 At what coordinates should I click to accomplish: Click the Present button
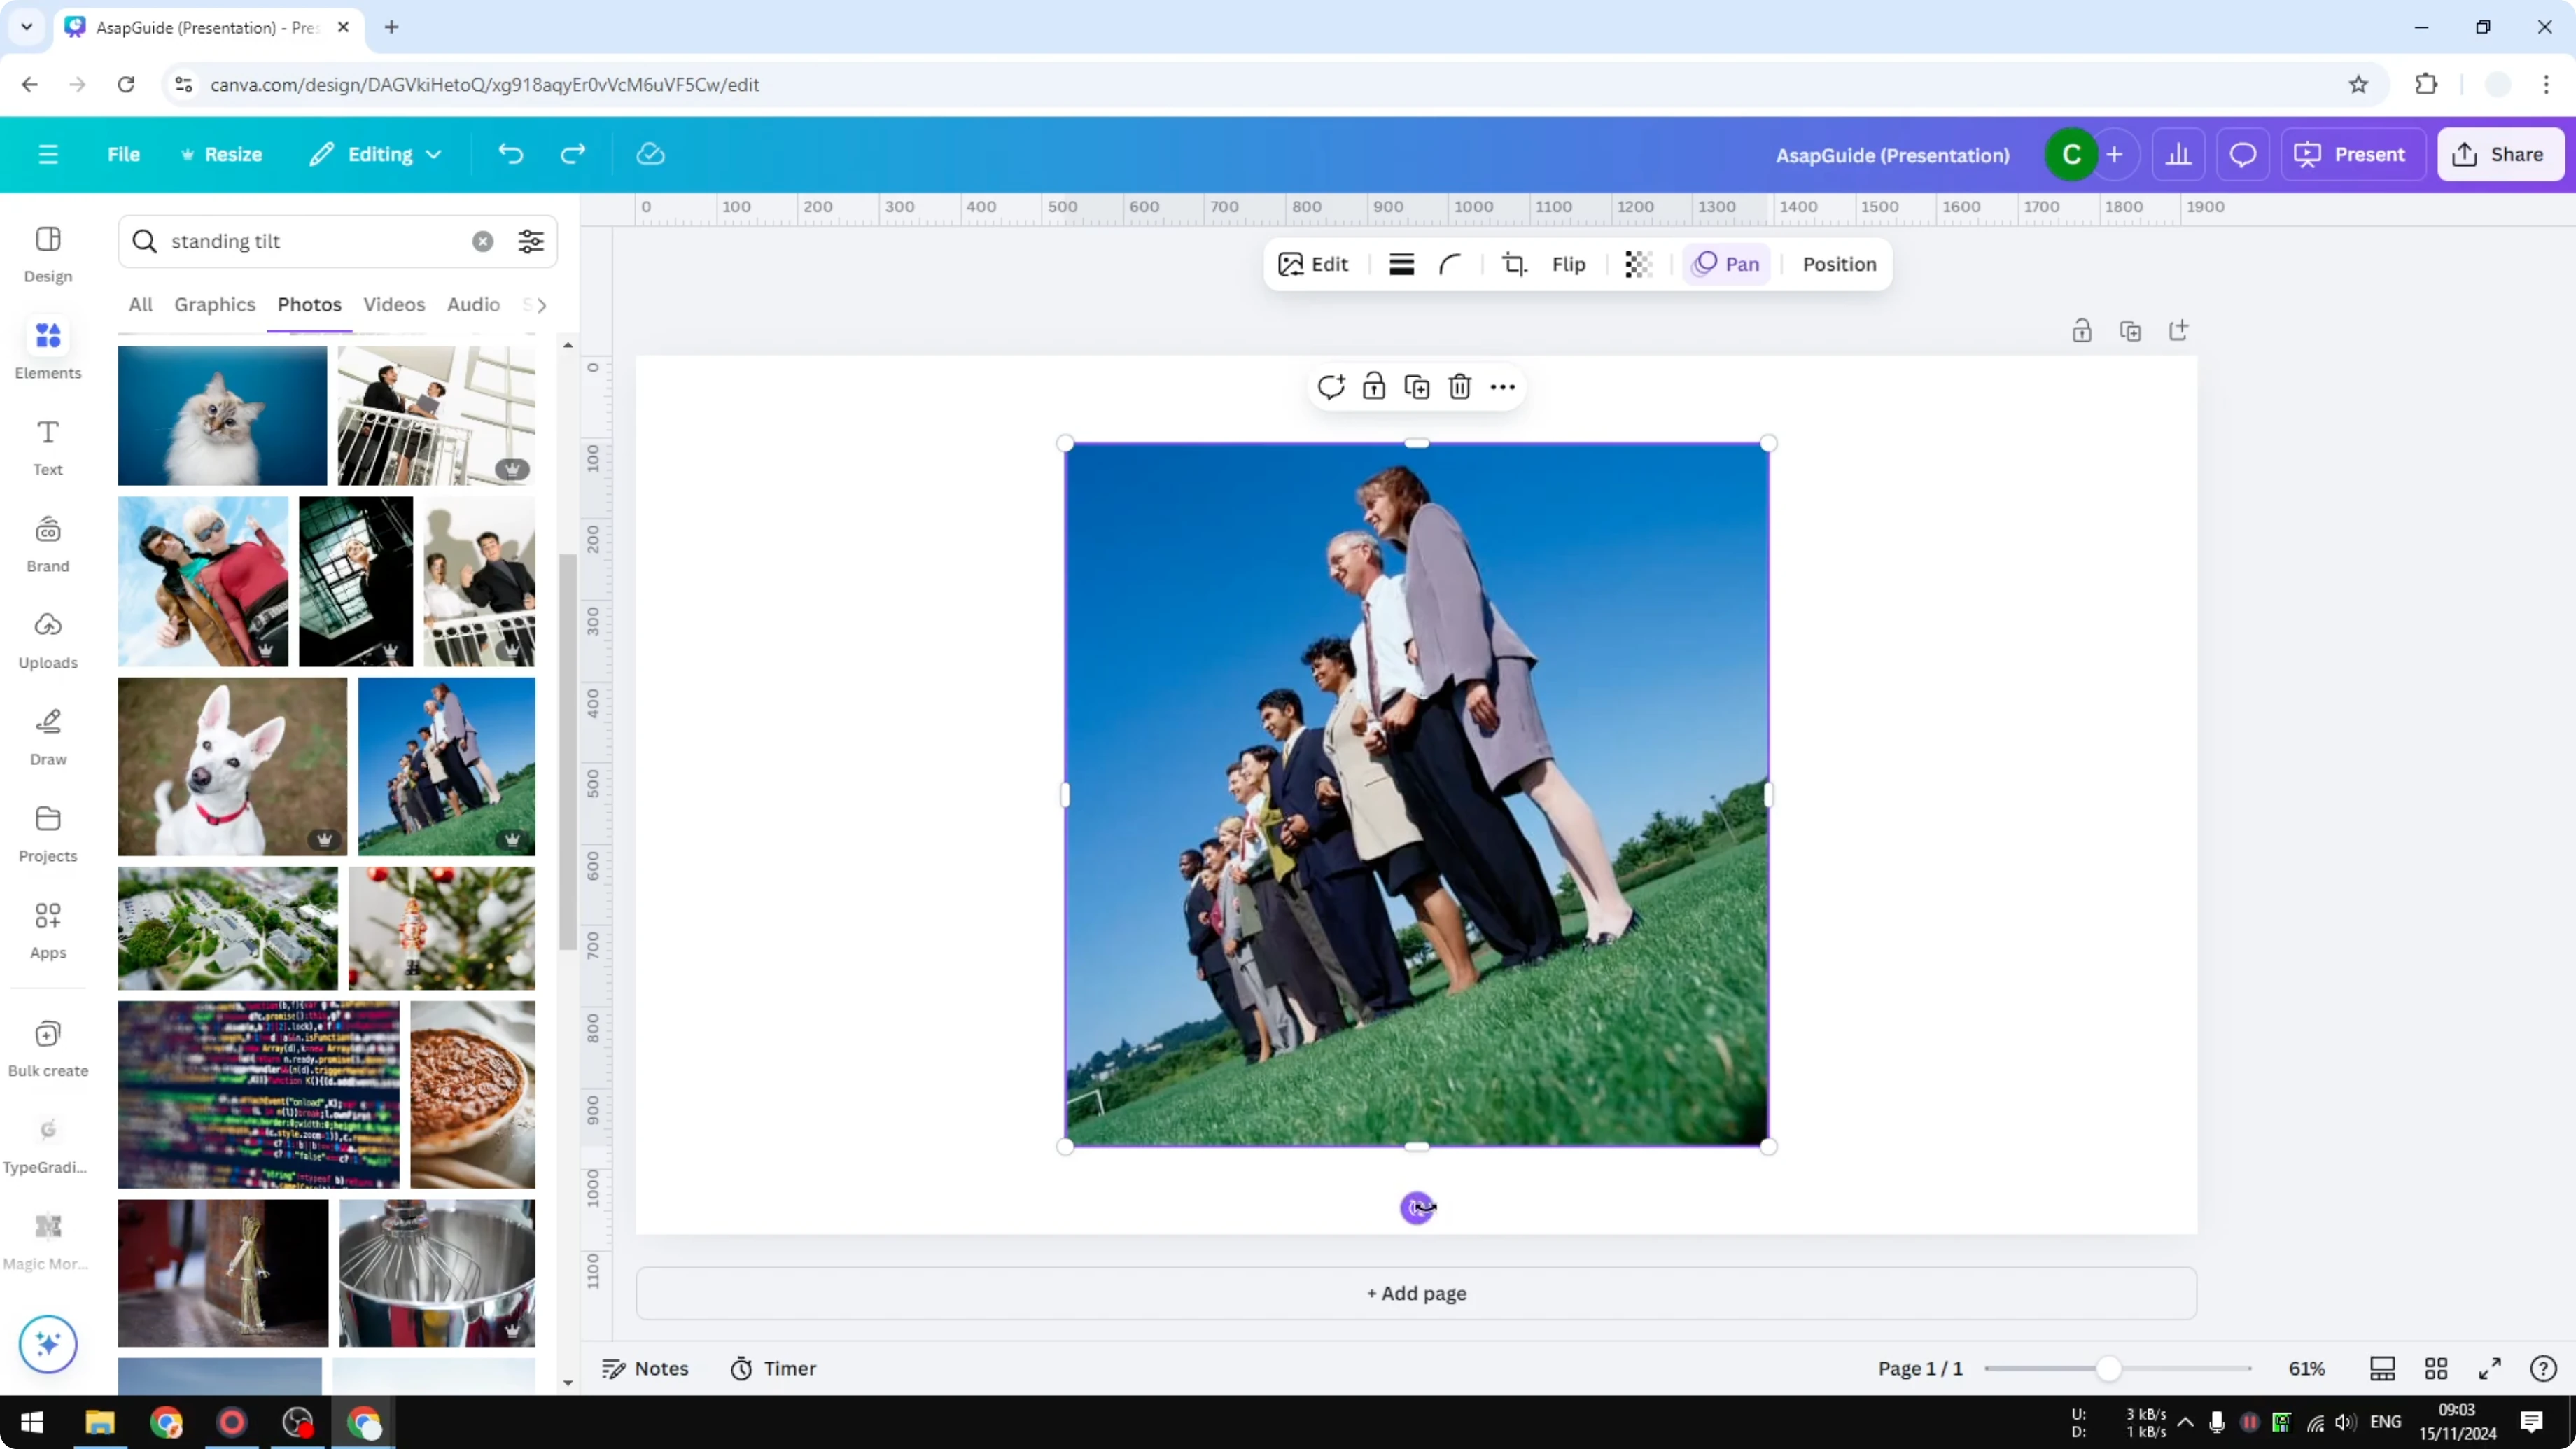point(2353,154)
